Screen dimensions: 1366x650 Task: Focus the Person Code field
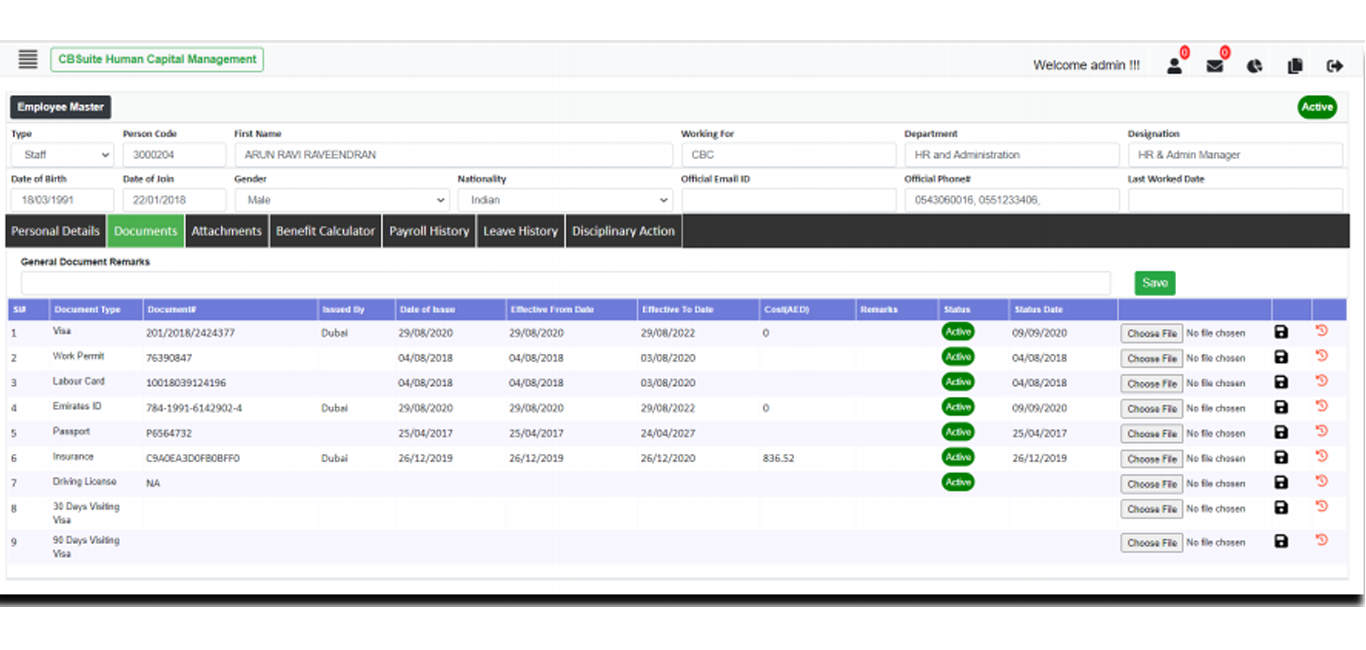(175, 155)
